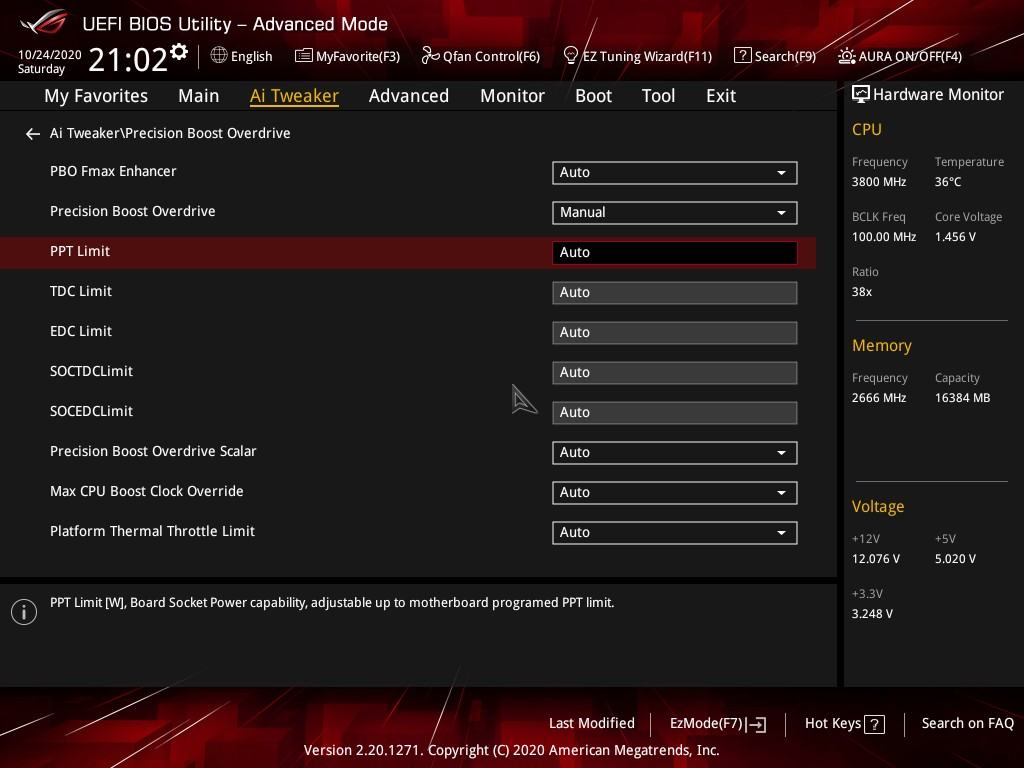The height and width of the screenshot is (768, 1024).
Task: Click the SOCTDCLimit input field
Action: [675, 373]
